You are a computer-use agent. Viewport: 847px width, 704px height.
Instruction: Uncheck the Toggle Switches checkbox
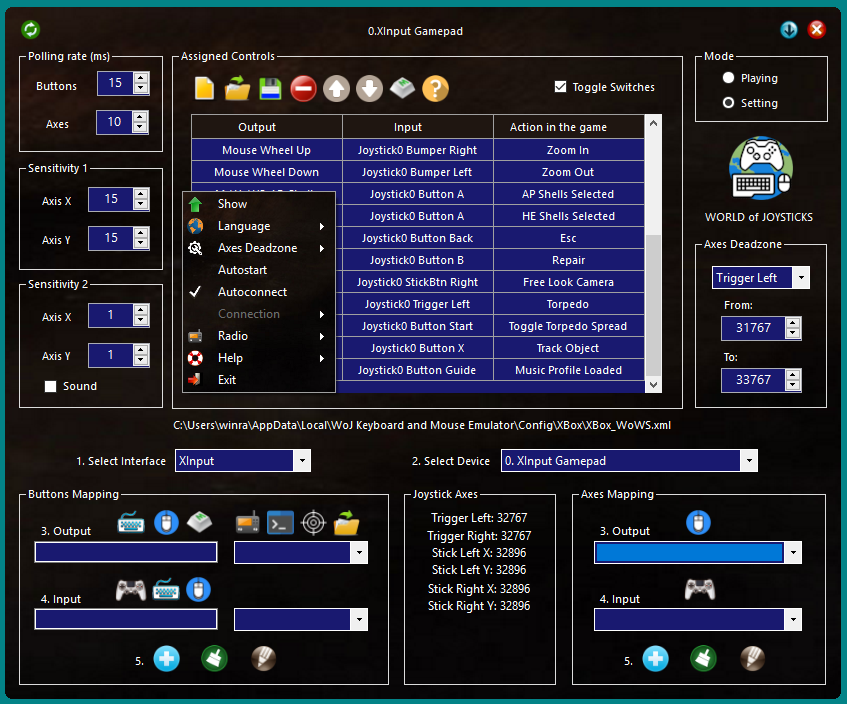coord(561,87)
